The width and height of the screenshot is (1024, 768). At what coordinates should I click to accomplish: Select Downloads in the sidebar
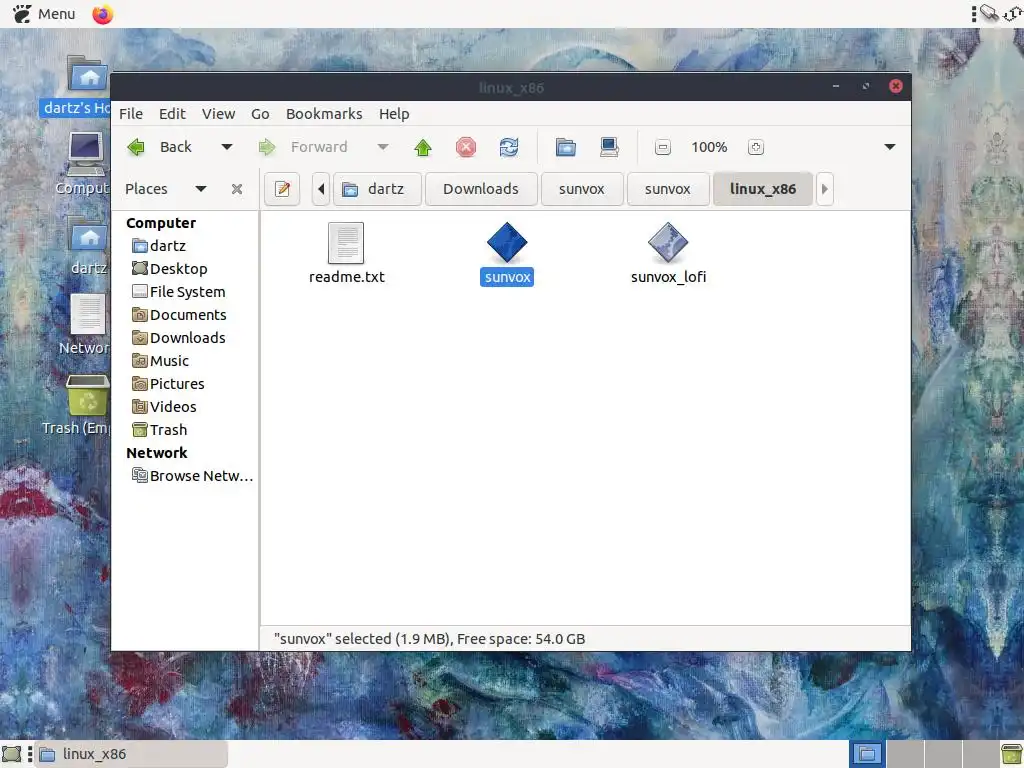pos(178,338)
